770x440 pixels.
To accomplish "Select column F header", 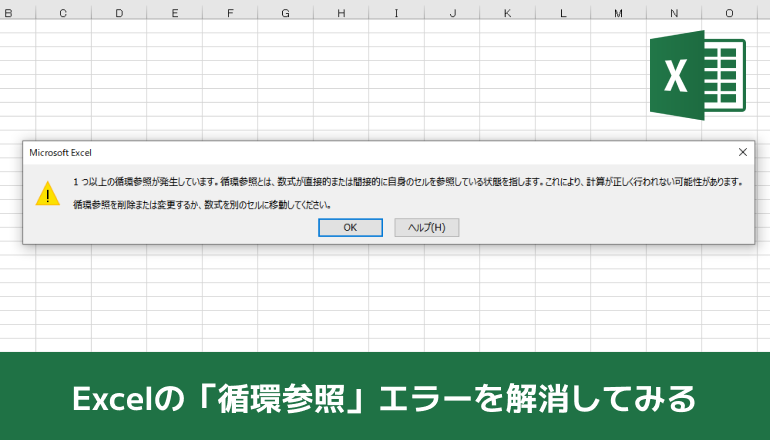I will [x=230, y=13].
